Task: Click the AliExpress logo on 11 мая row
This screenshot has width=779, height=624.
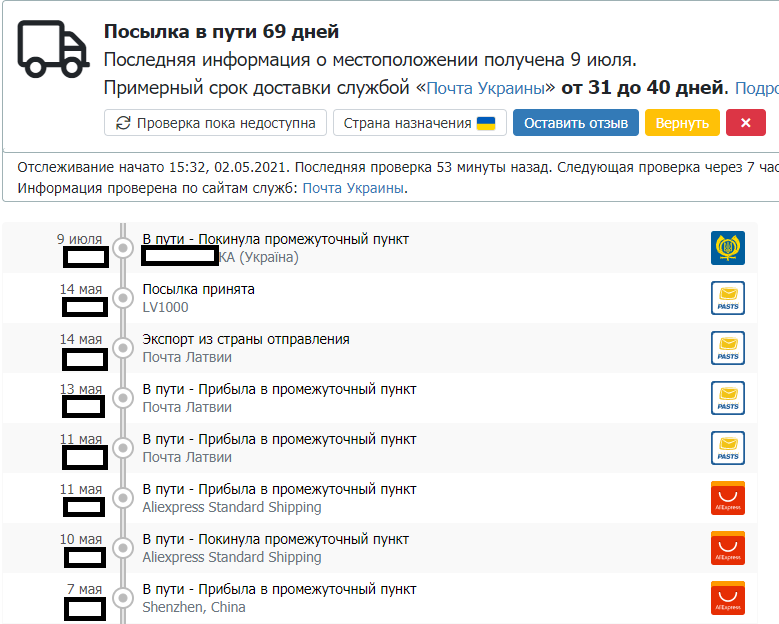Action: [727, 498]
